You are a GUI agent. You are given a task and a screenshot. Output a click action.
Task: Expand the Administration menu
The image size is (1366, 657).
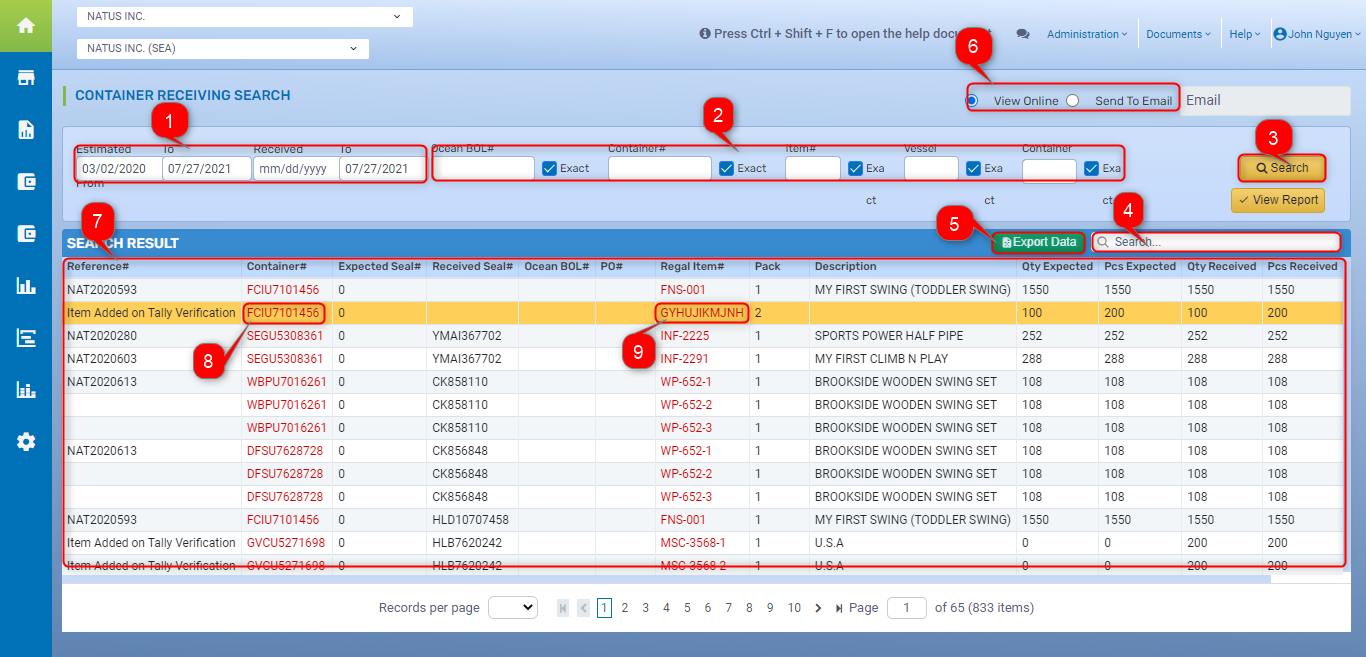click(1087, 34)
